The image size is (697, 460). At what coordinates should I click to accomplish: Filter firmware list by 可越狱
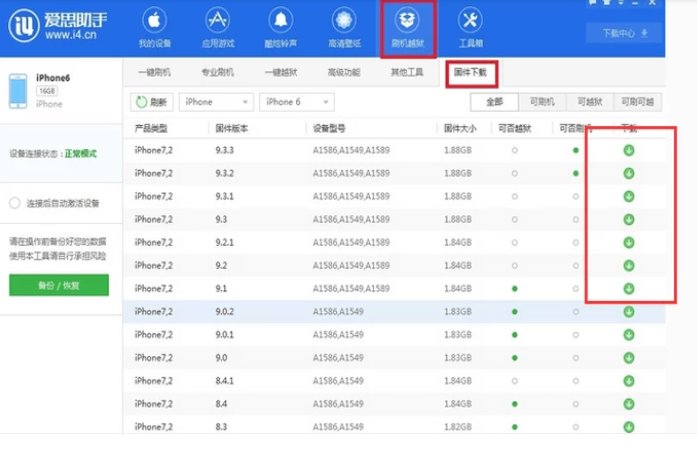590,102
